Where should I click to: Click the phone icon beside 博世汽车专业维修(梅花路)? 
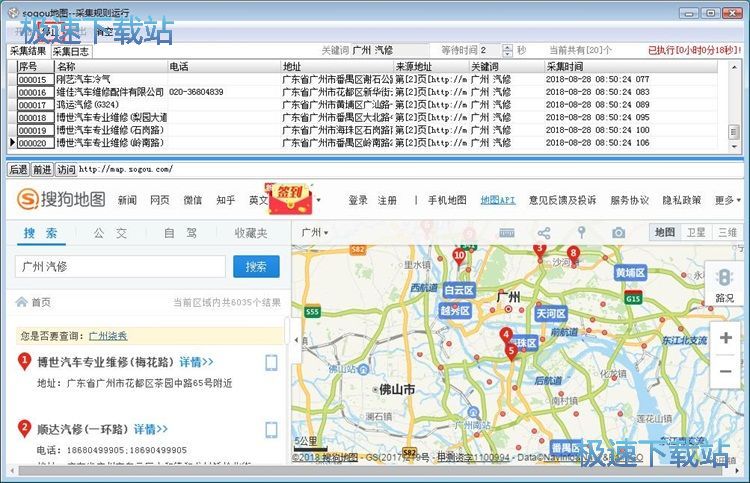(x=271, y=362)
